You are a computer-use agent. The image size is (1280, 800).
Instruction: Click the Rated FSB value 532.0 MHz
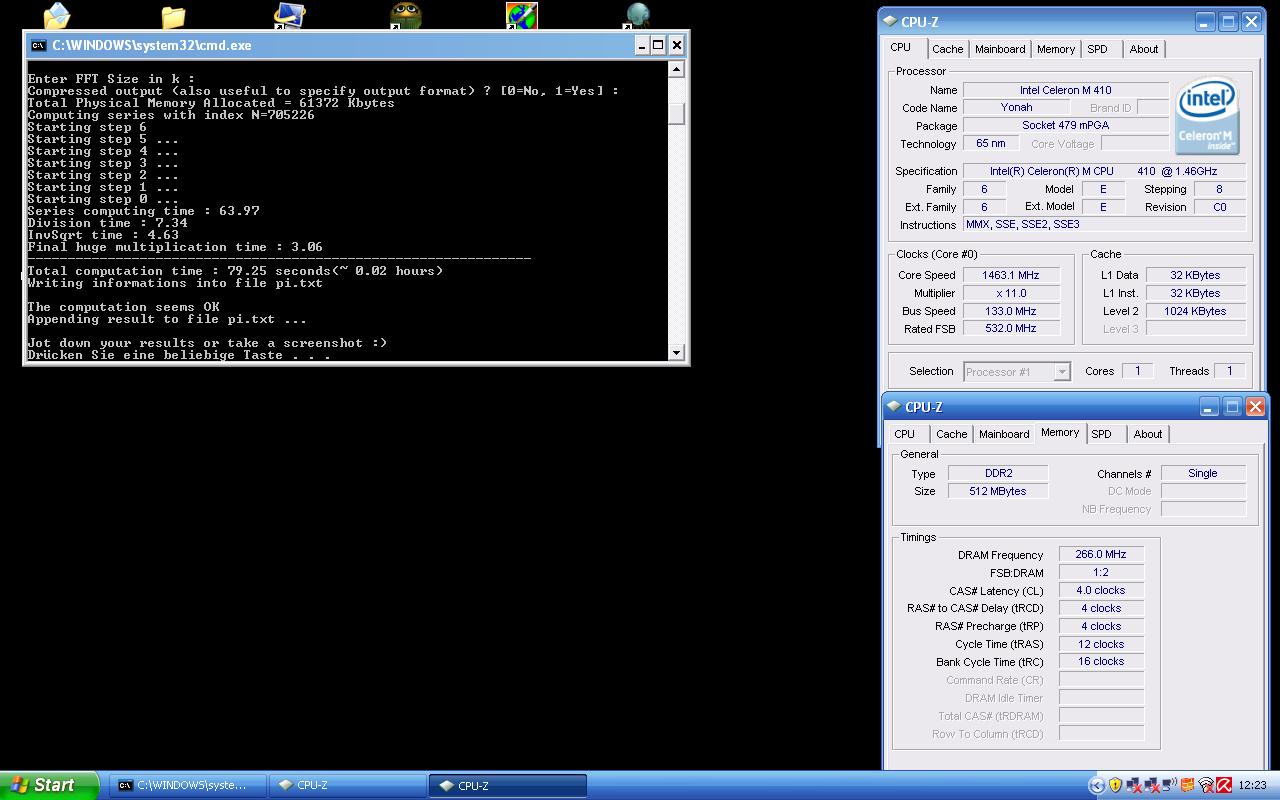[1010, 329]
